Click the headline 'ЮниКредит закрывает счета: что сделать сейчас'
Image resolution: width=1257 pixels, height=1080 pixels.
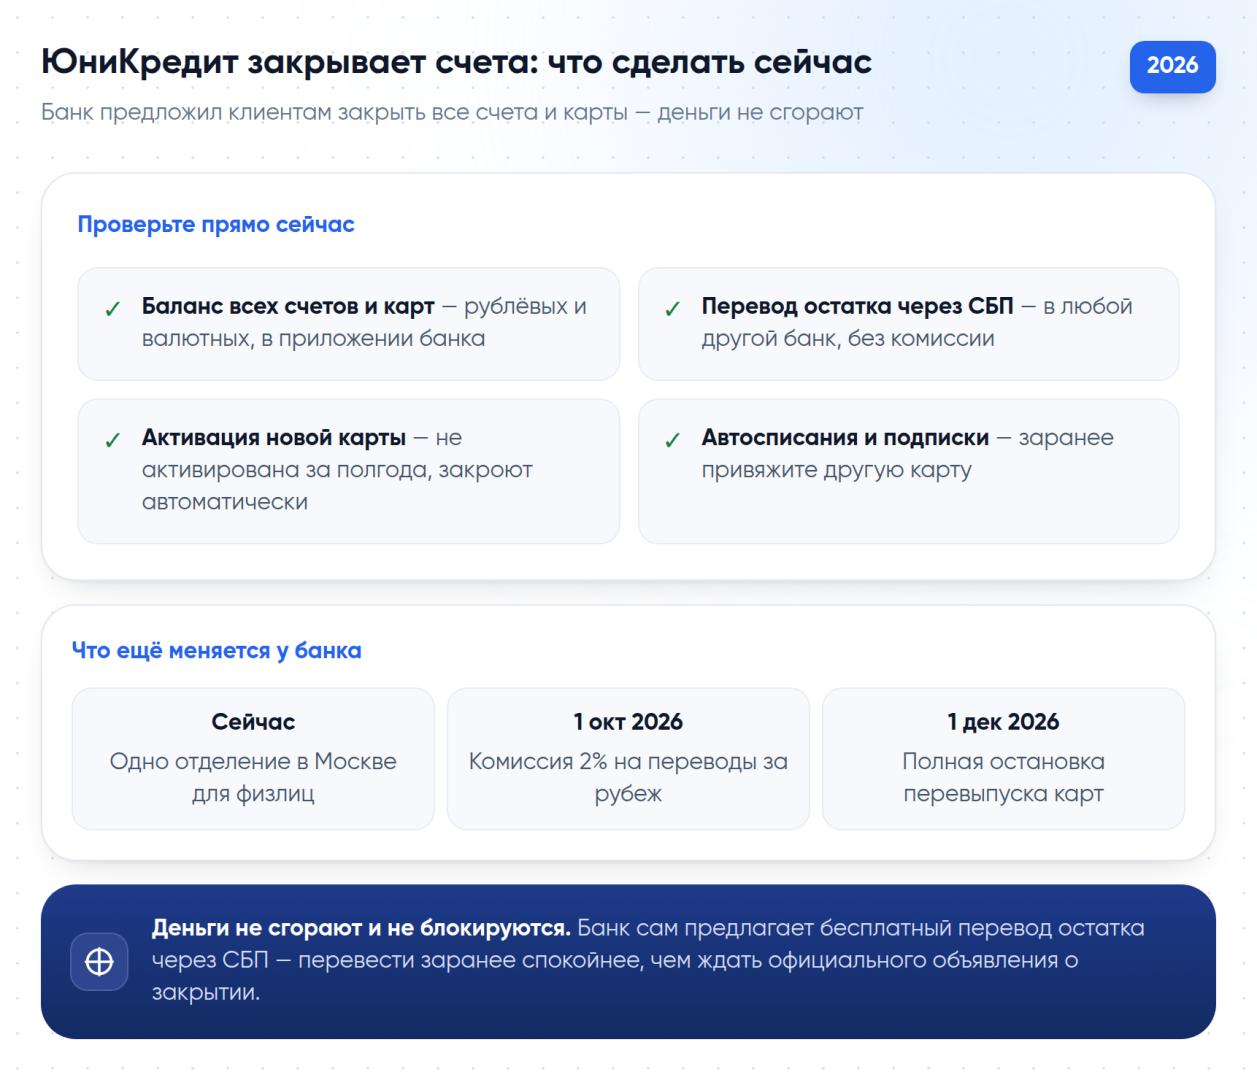coord(457,62)
